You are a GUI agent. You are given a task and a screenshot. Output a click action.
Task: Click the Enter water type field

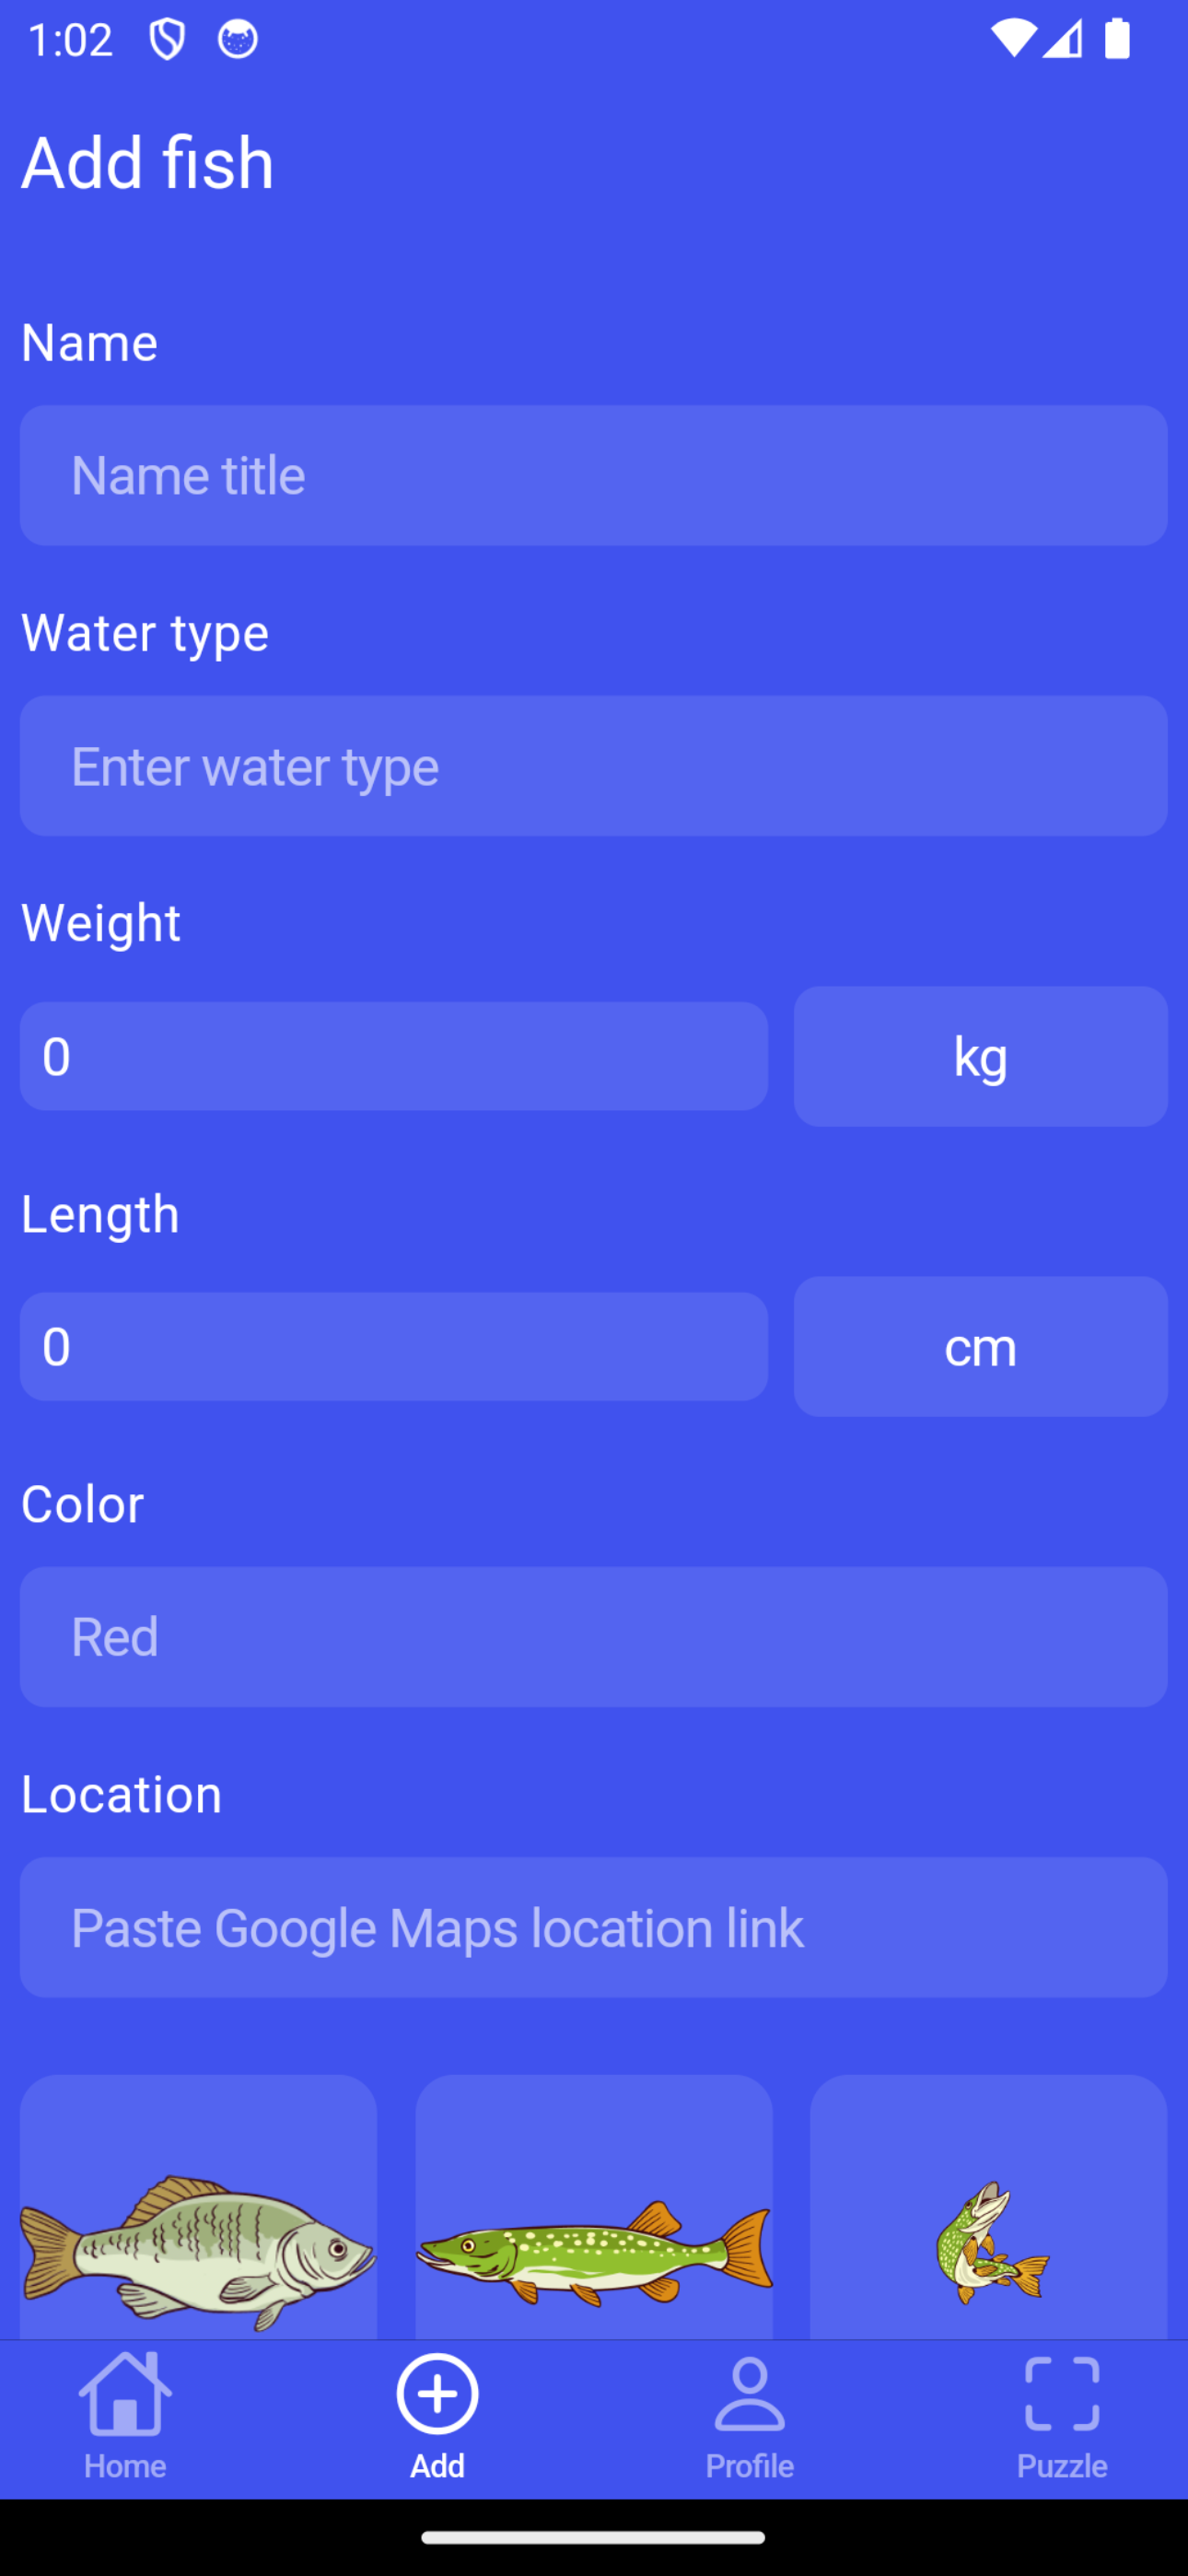(x=594, y=766)
